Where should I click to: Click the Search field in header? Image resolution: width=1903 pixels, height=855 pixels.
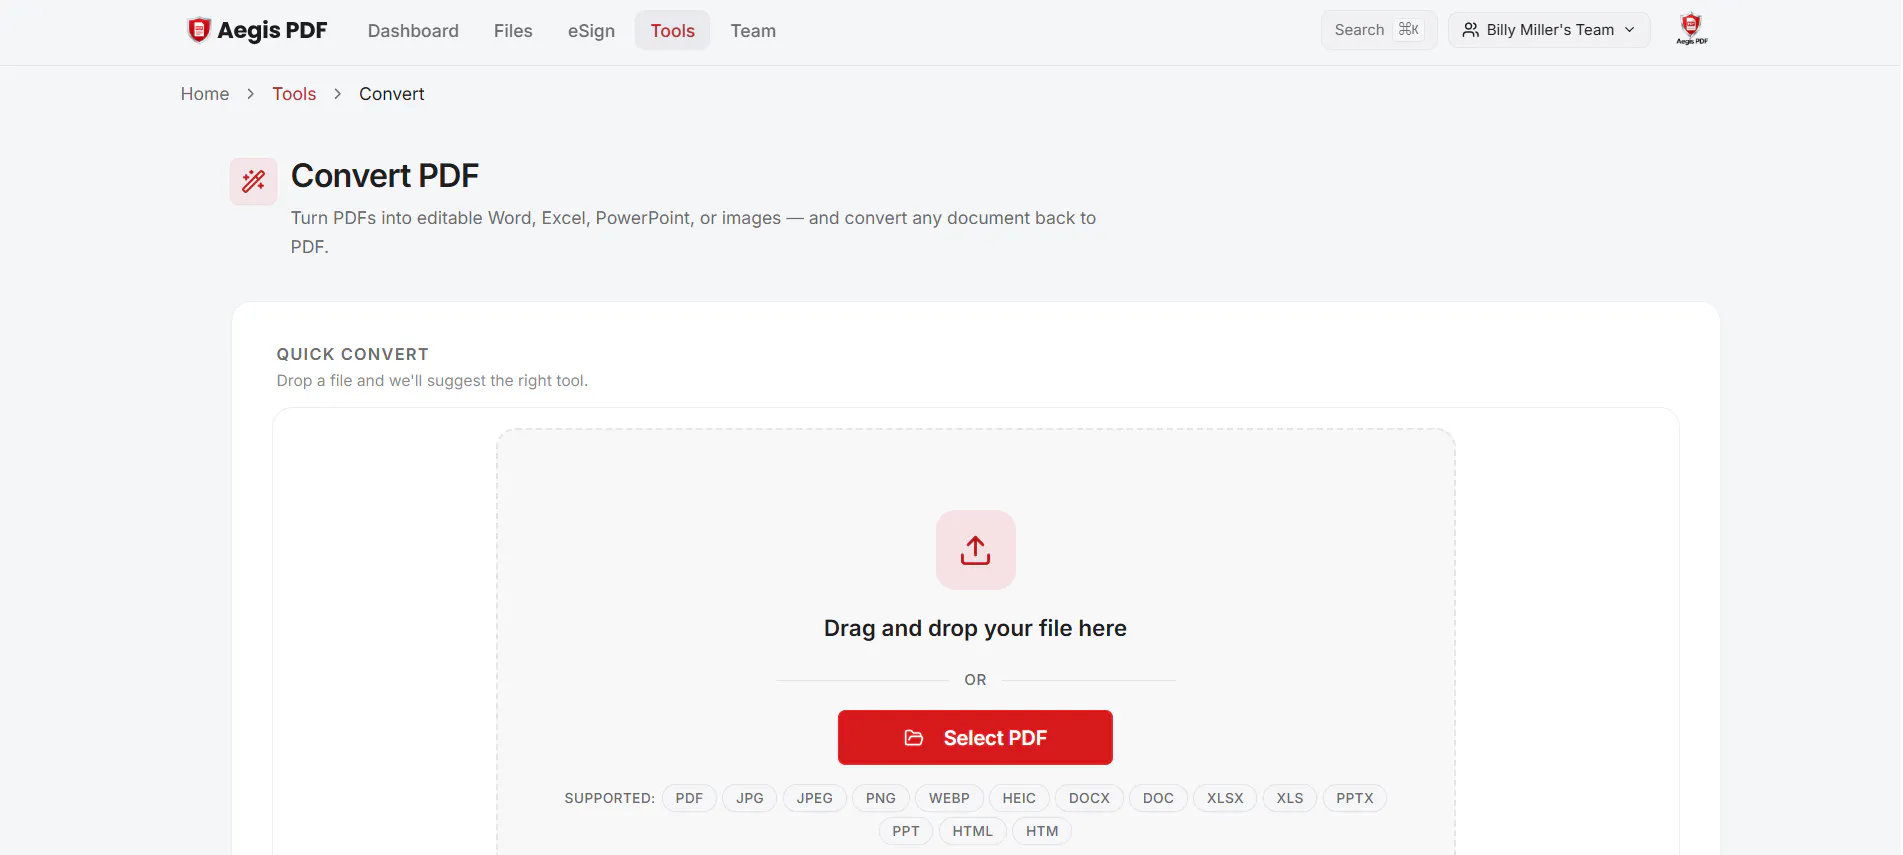point(1378,30)
